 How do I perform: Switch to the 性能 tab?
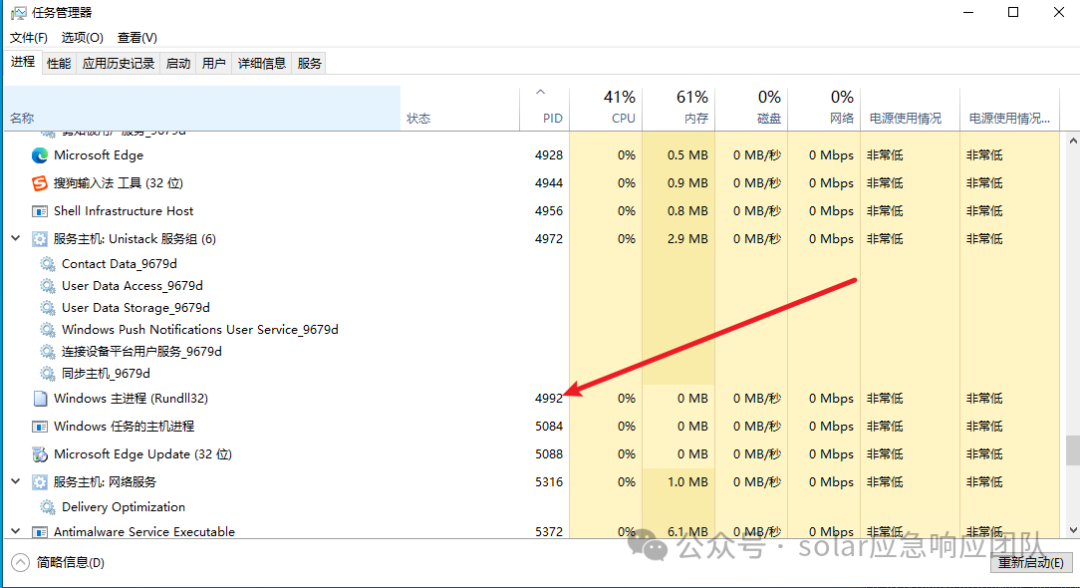[59, 63]
